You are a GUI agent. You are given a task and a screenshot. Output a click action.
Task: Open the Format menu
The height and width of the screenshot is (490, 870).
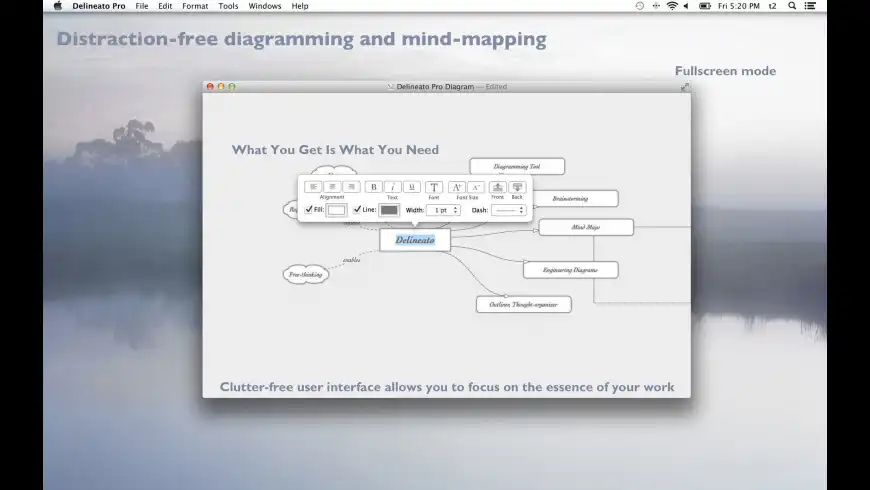tap(195, 6)
